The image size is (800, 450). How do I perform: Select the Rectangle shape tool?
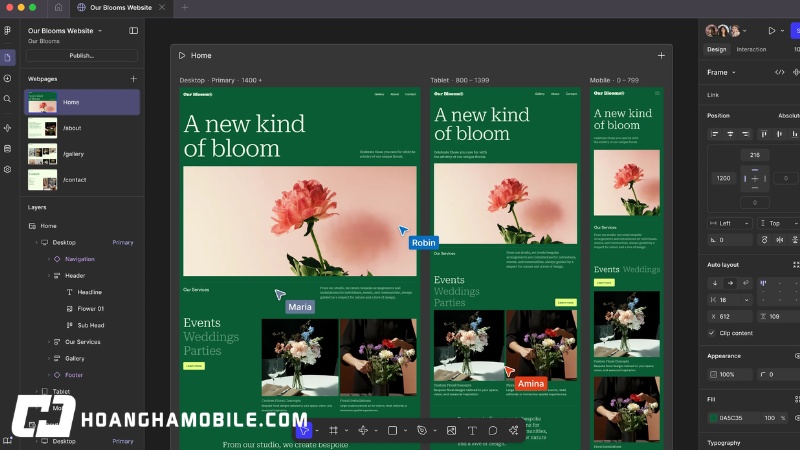[392, 431]
